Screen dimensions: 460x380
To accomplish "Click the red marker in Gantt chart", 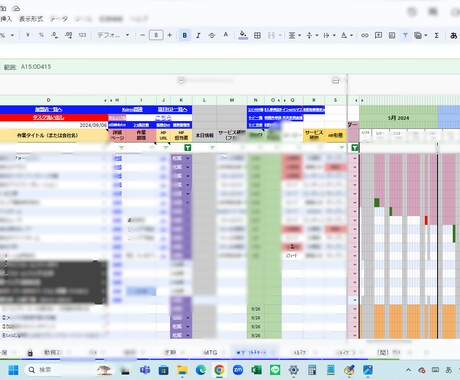I will tap(426, 220).
